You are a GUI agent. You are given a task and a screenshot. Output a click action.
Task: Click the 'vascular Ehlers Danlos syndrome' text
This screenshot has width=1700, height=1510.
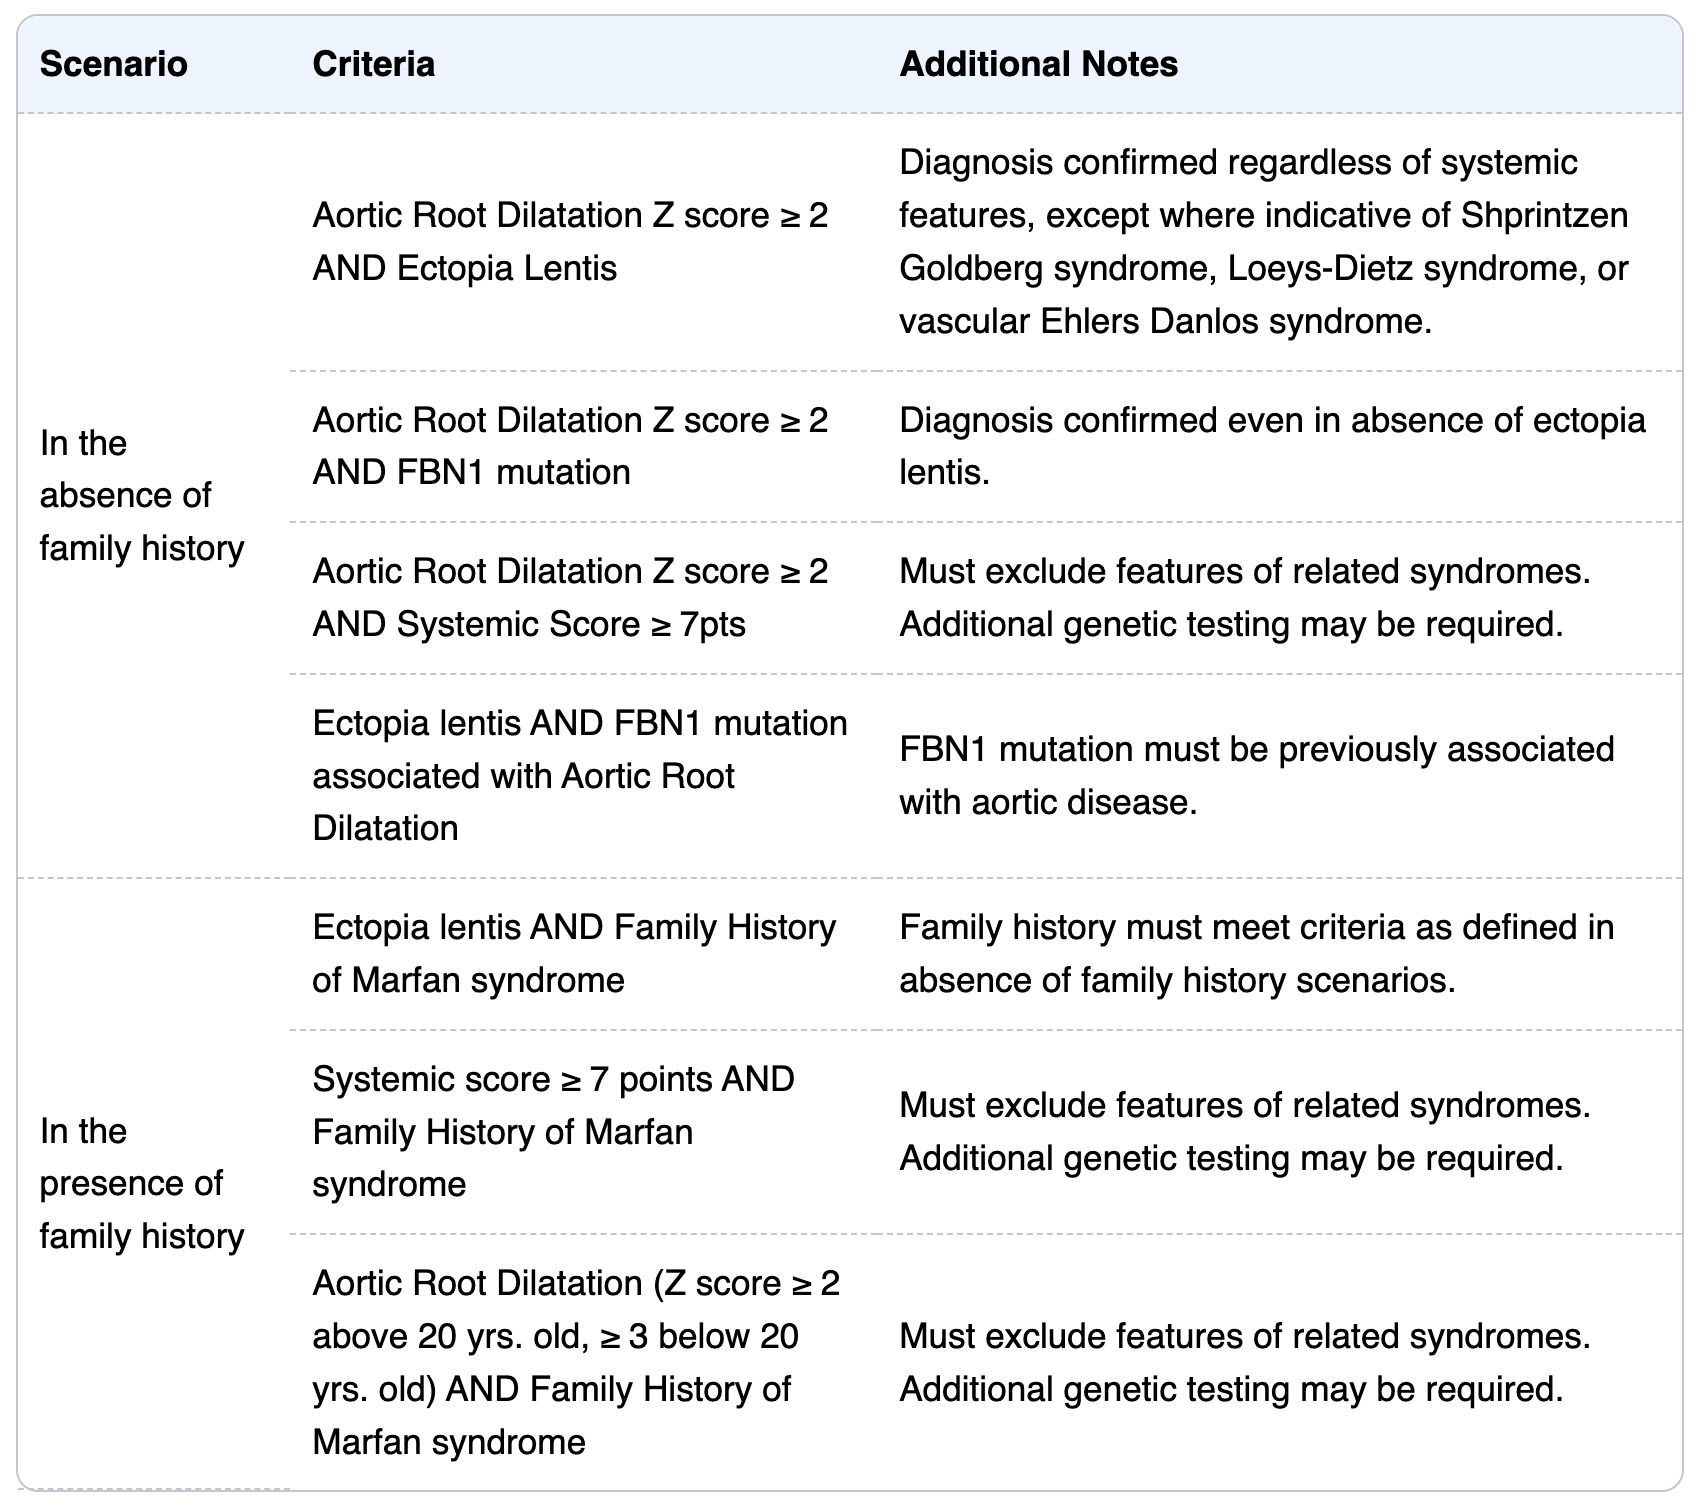(x=1165, y=321)
